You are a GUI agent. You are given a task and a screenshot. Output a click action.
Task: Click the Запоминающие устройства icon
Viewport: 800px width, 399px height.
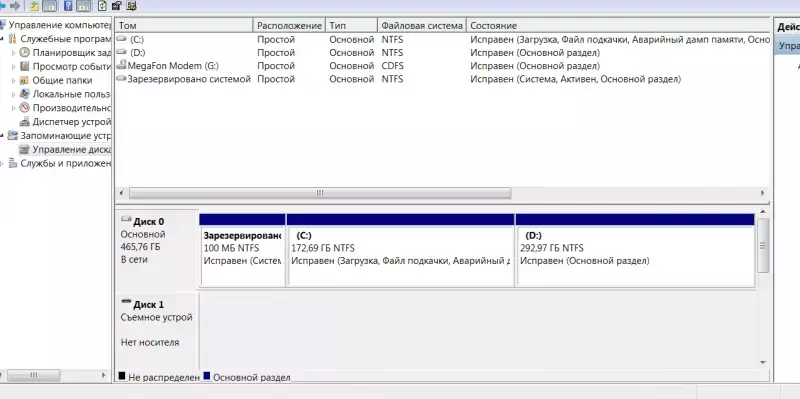tap(13, 135)
